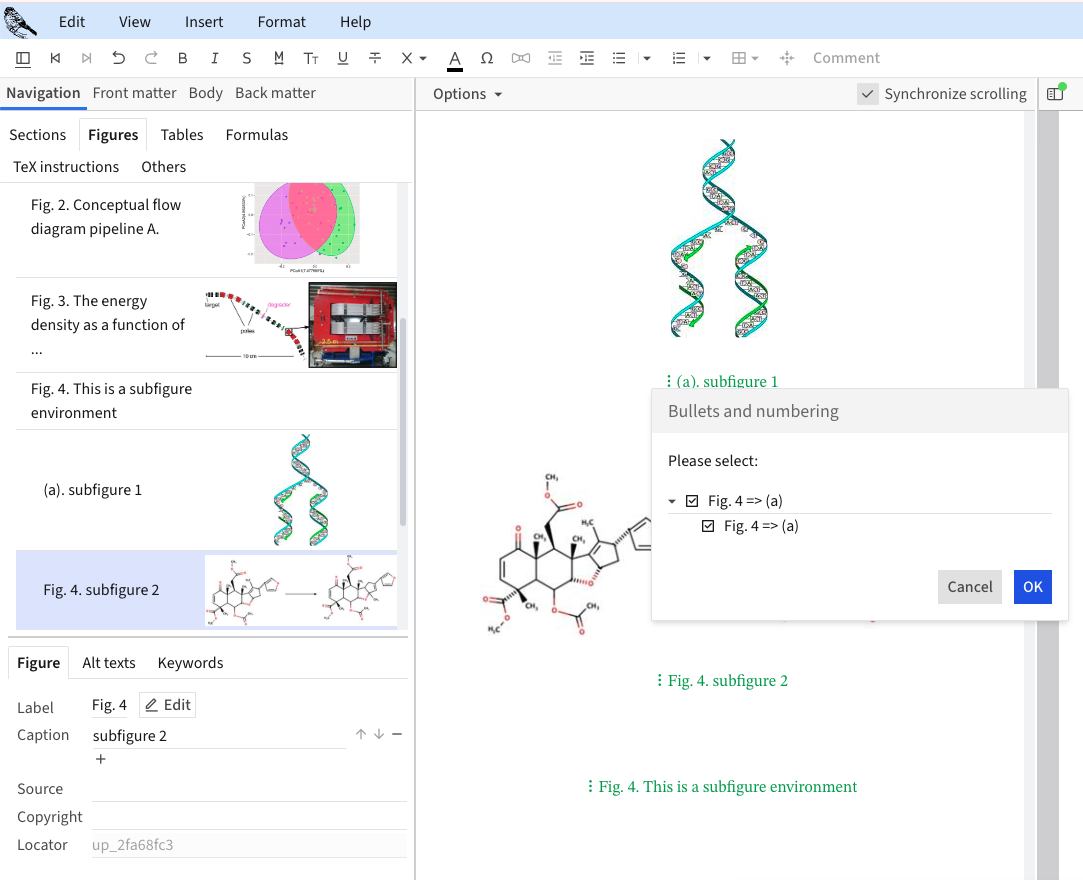This screenshot has width=1083, height=880.
Task: Toggle the Synchronize scrolling checkbox
Action: pos(867,94)
